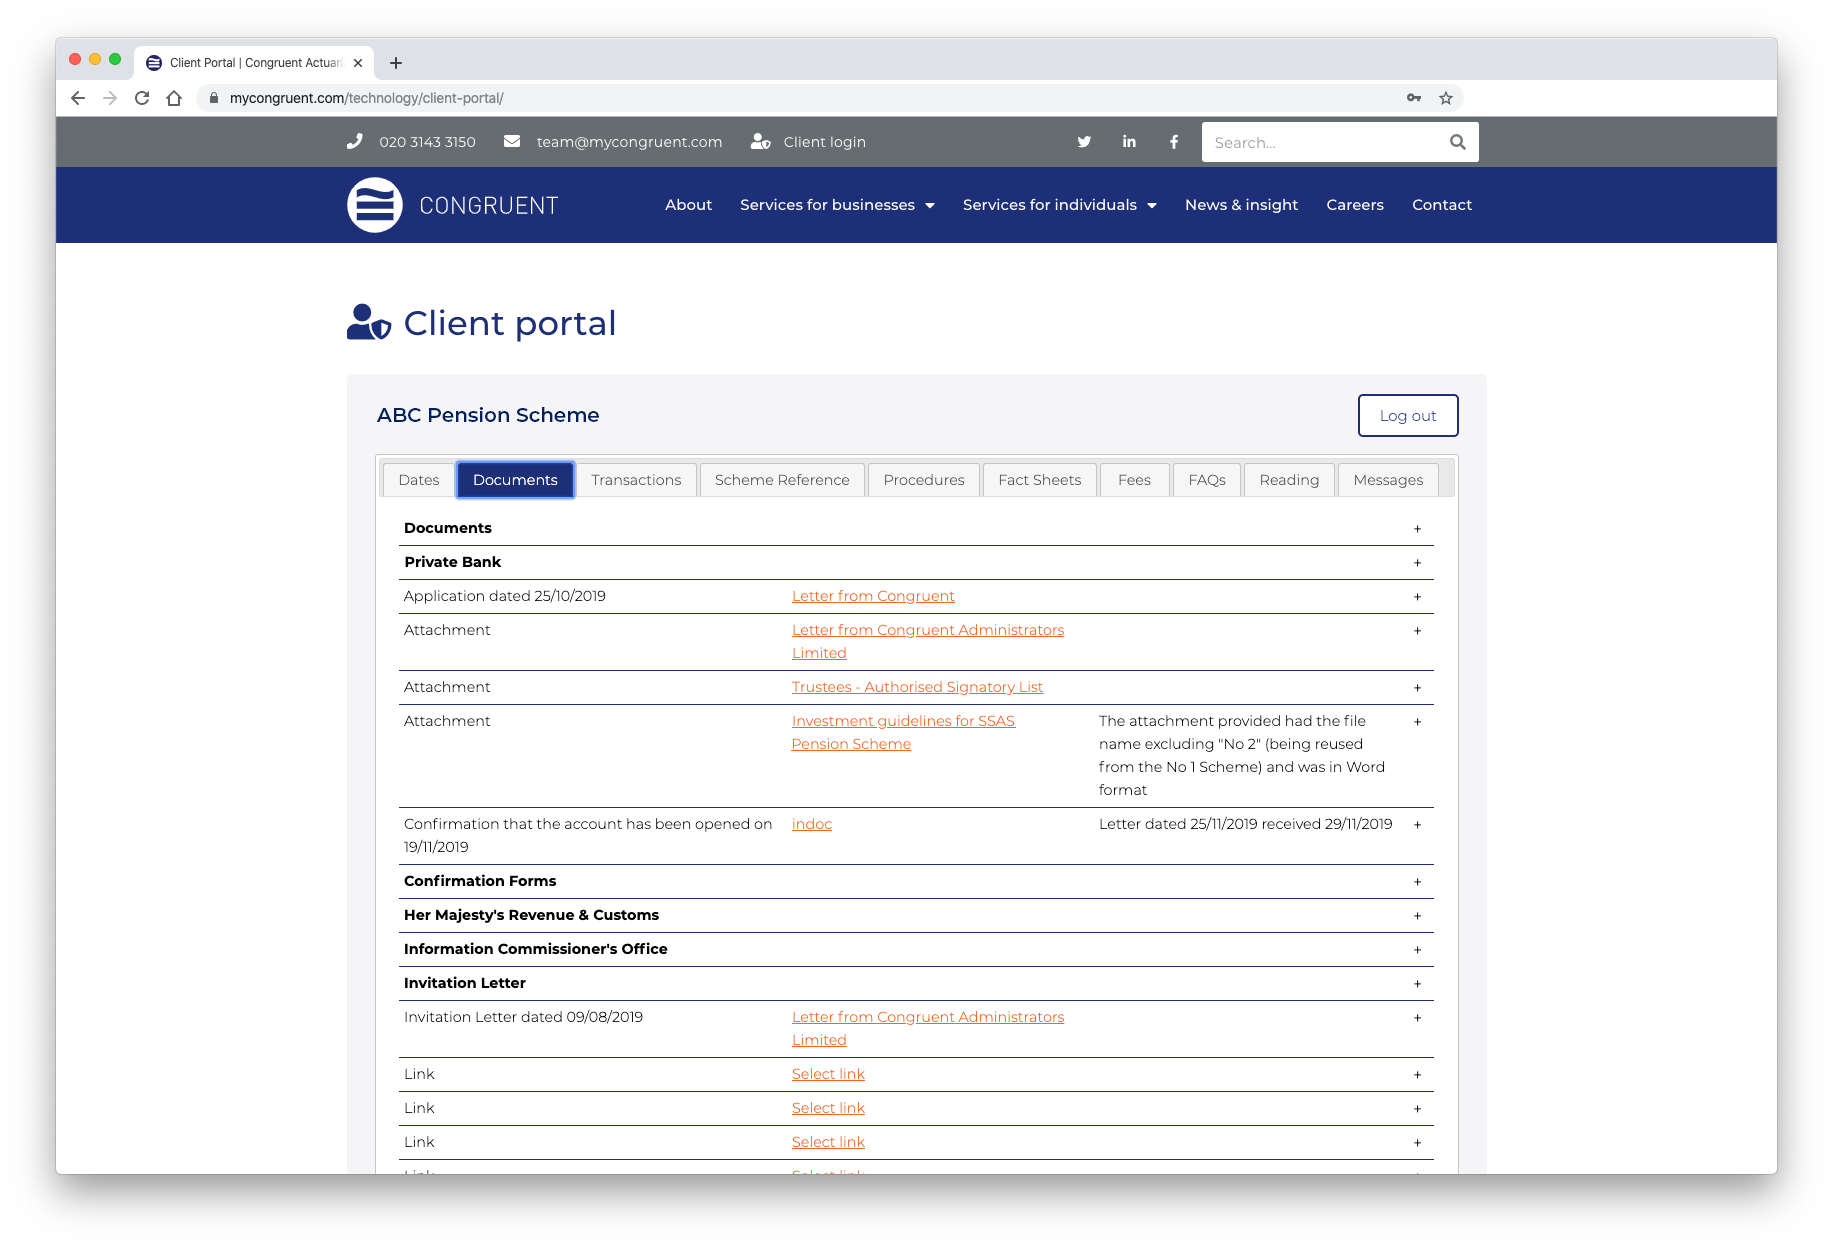1833x1248 pixels.
Task: Open Trustees - Authorised Signatory List link
Action: (917, 687)
